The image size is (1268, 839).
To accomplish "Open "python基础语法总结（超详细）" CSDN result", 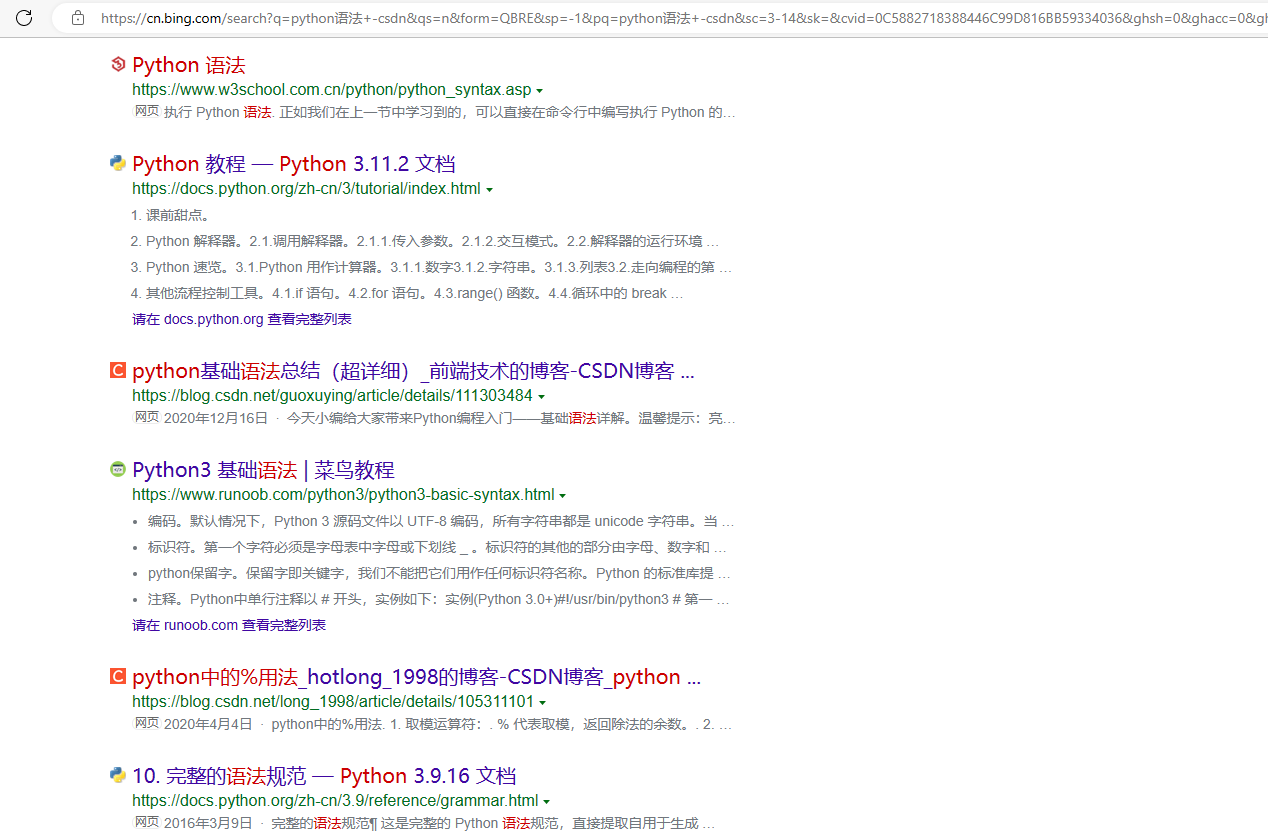I will [413, 371].
